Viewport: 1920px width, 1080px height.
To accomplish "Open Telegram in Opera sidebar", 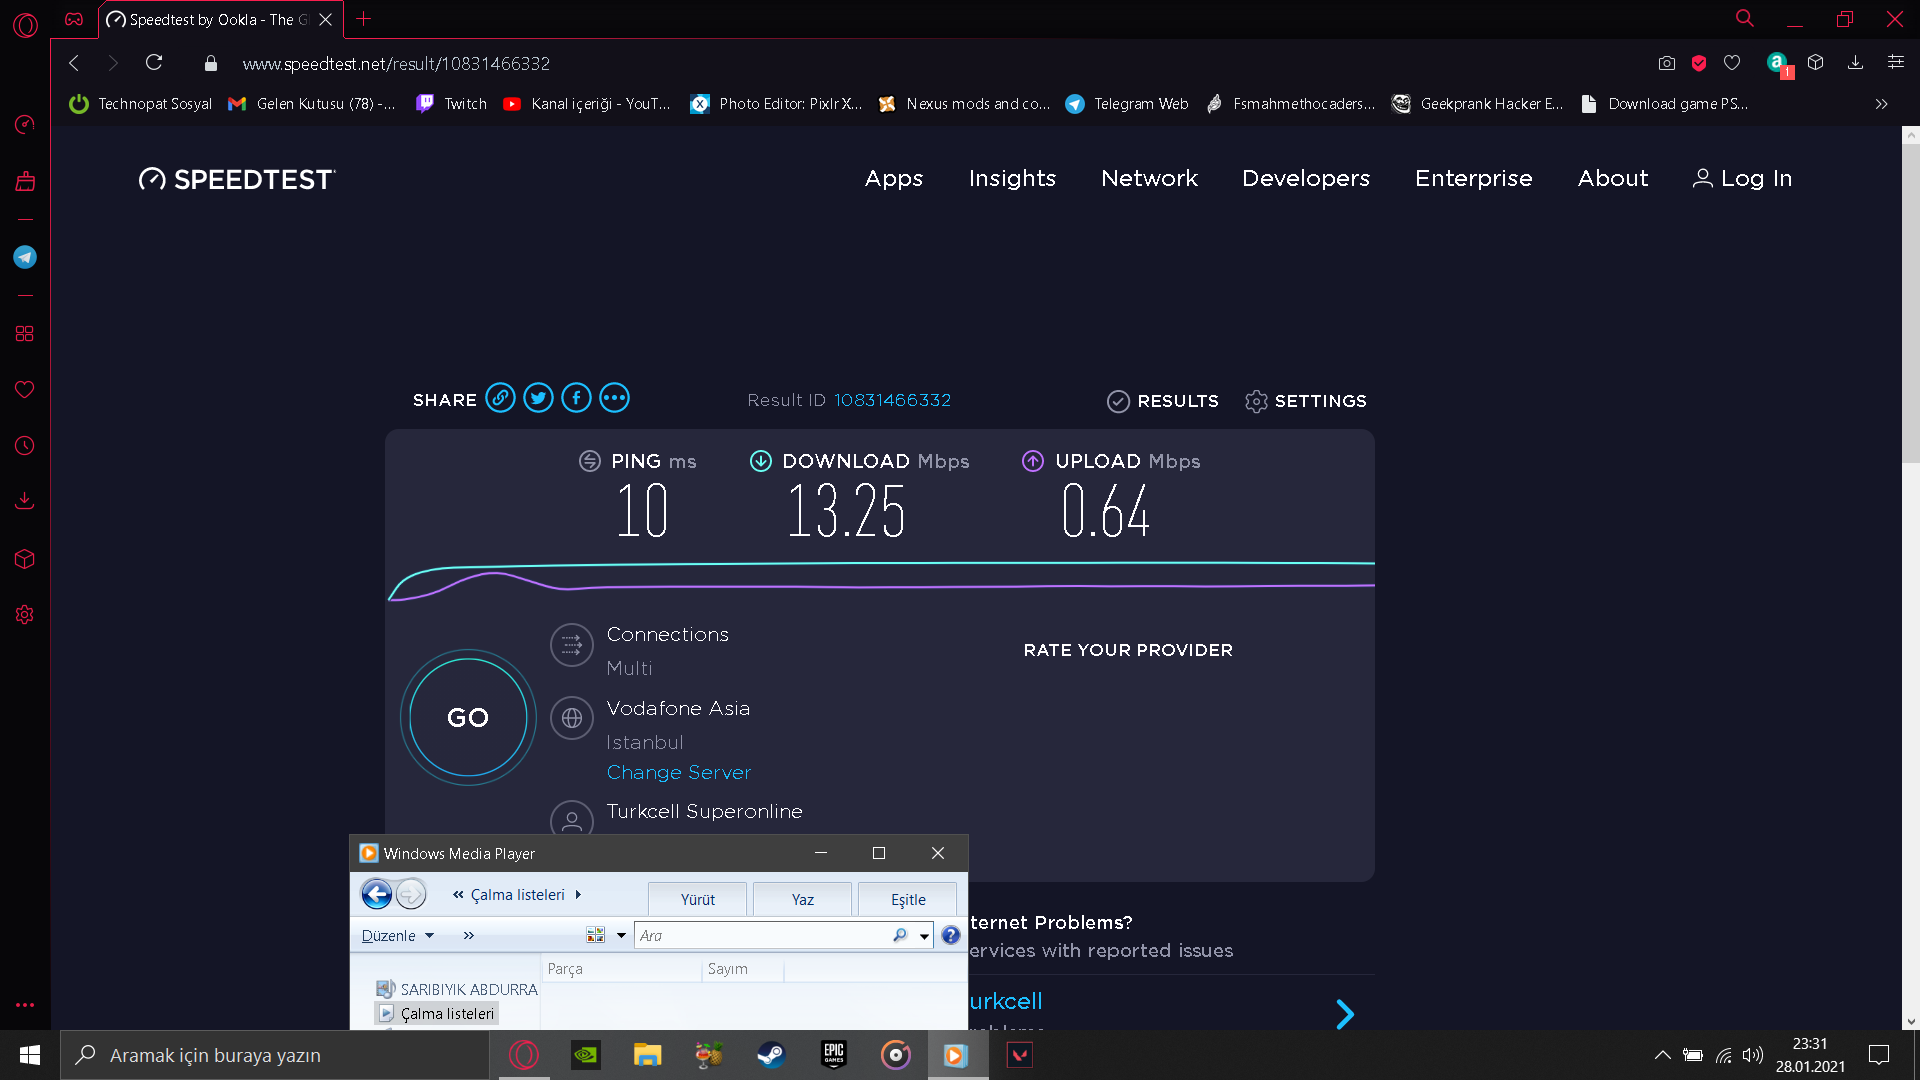I will pyautogui.click(x=25, y=257).
